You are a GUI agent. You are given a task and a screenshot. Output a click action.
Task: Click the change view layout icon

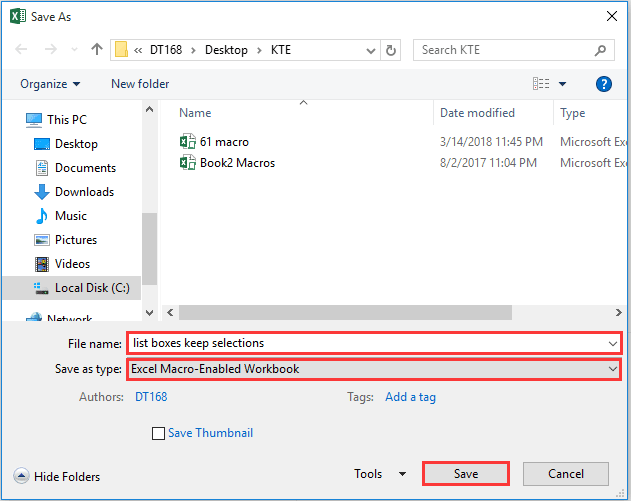[542, 84]
